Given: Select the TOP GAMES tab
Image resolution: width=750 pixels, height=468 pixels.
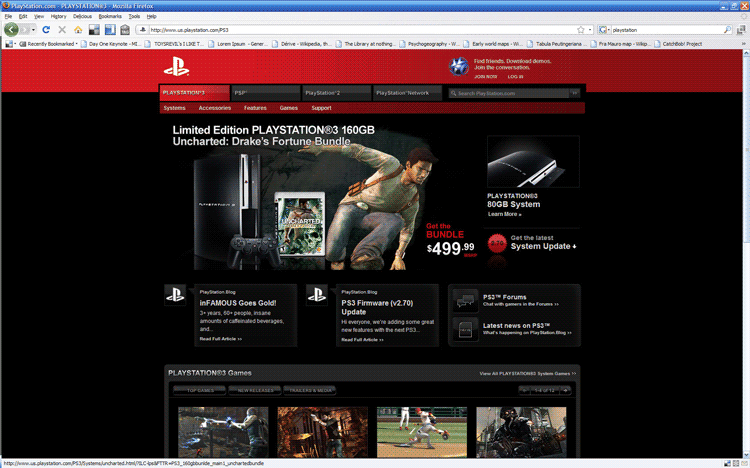Looking at the screenshot, I should [x=199, y=390].
